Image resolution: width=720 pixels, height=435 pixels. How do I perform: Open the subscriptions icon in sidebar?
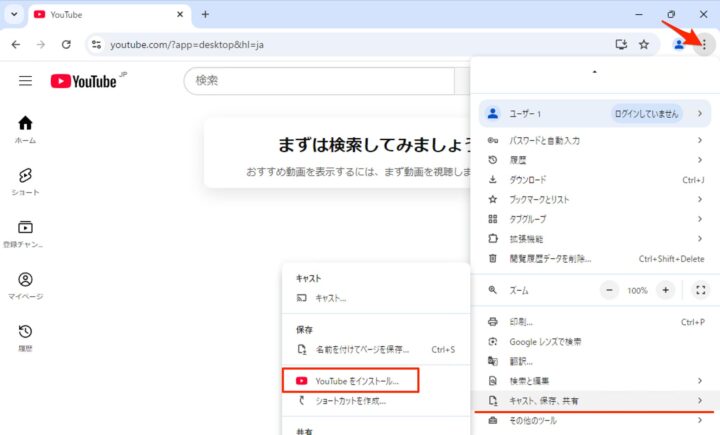tap(25, 233)
